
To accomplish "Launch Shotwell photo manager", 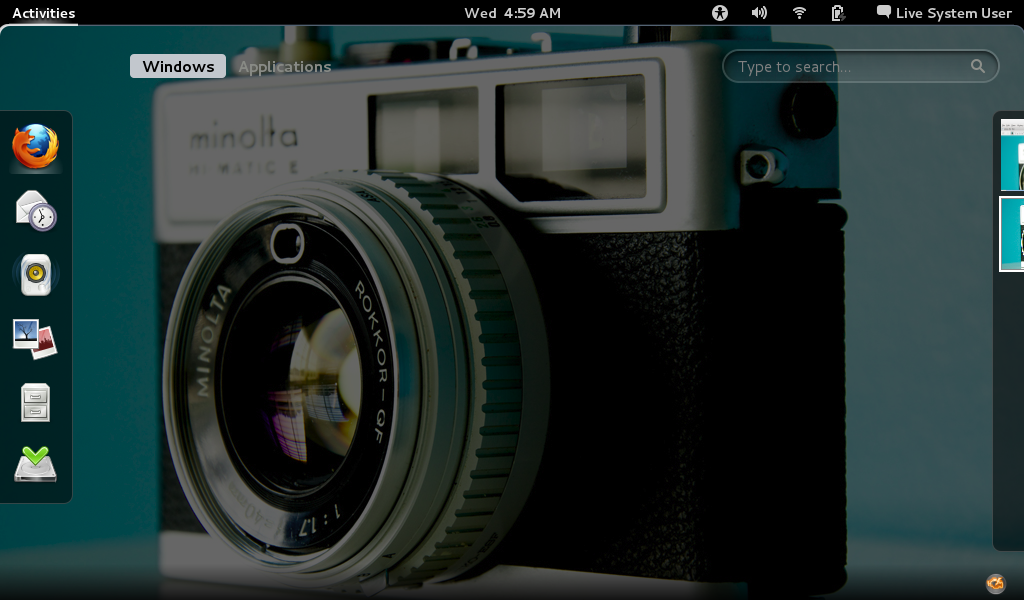I will (x=35, y=339).
